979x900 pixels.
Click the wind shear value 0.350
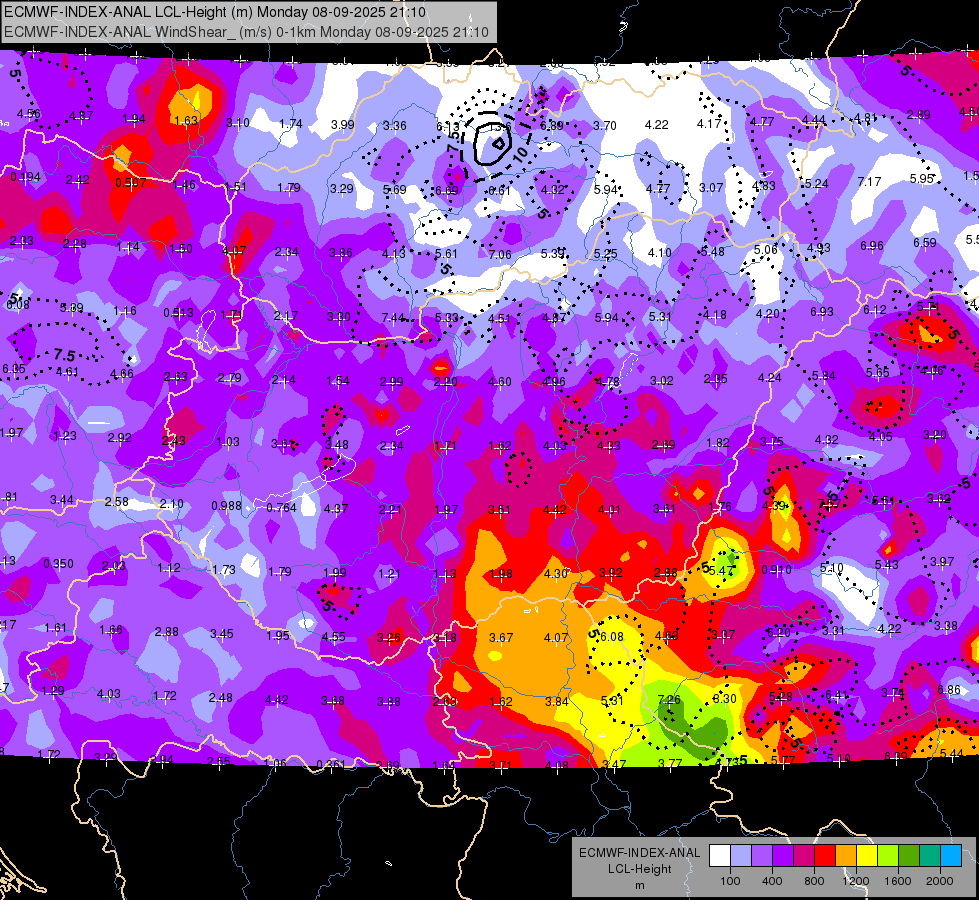[x=58, y=564]
